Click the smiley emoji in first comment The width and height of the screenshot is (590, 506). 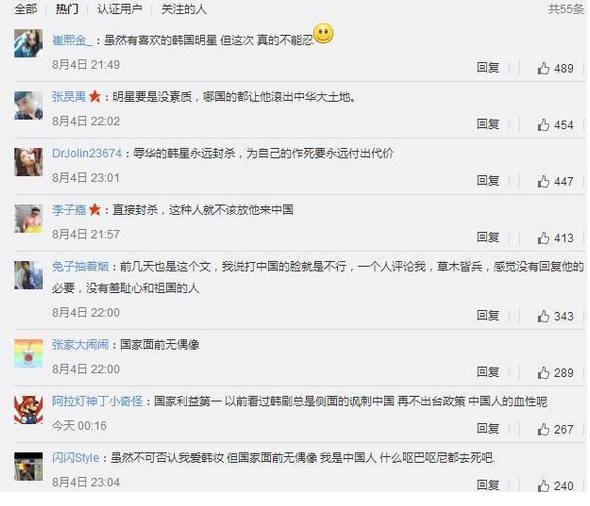[324, 33]
